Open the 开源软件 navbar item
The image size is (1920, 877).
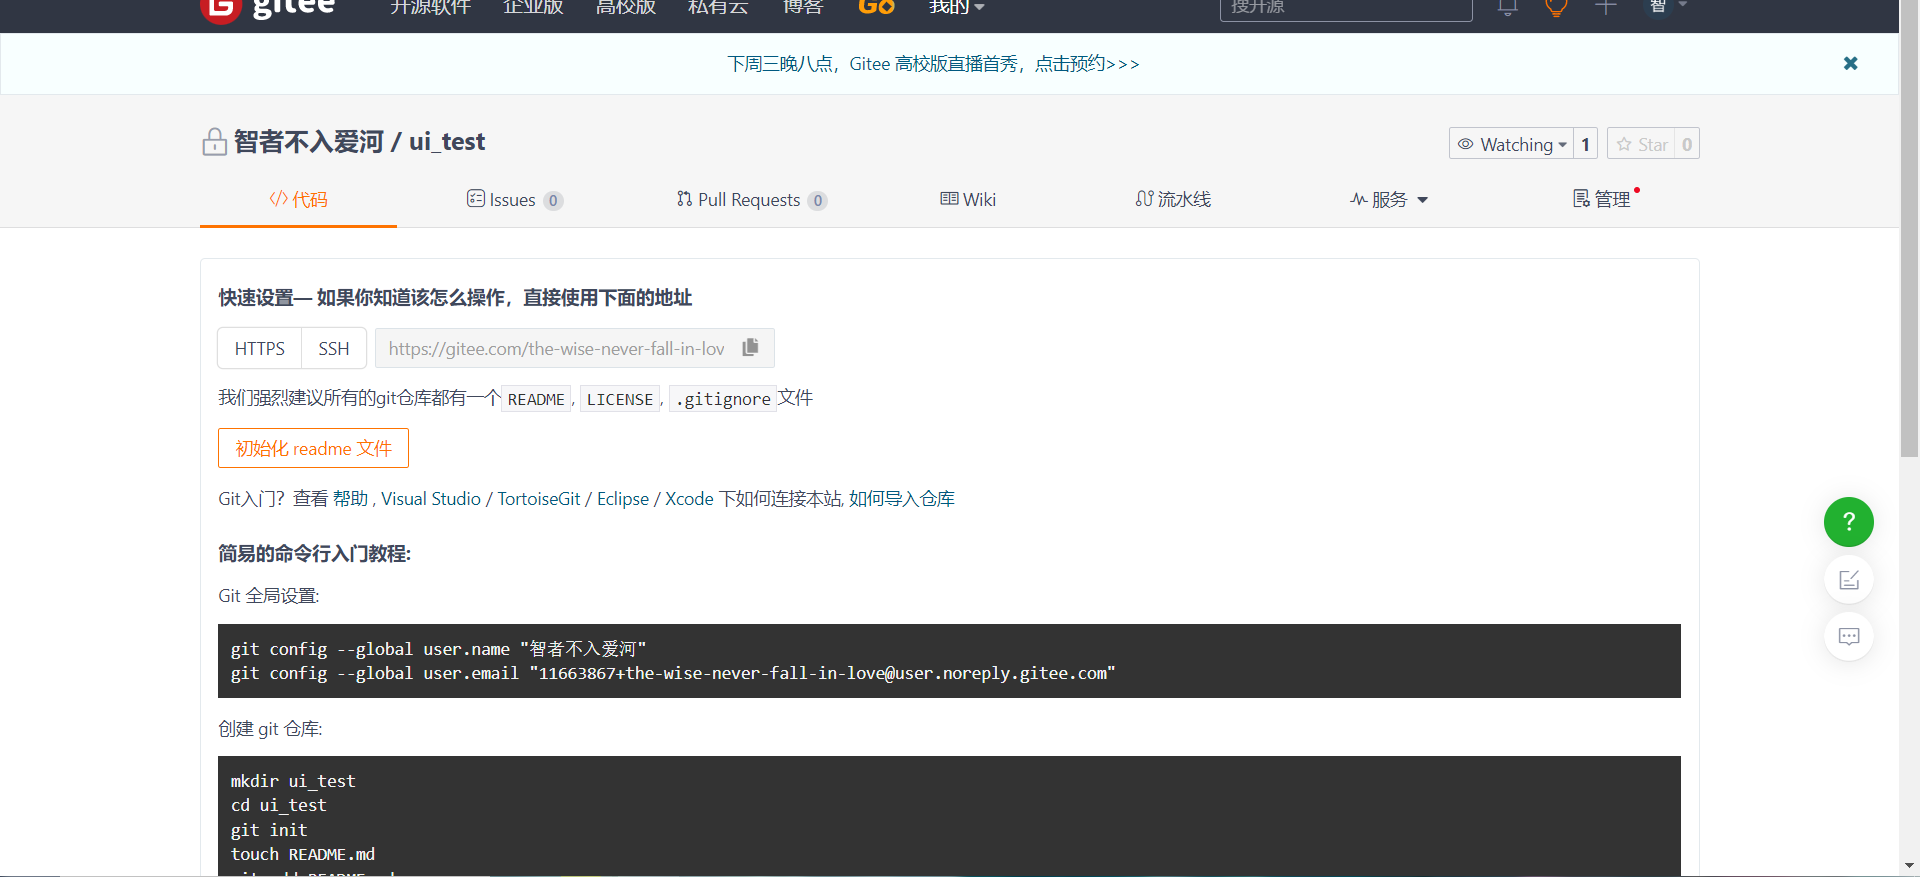pyautogui.click(x=430, y=8)
